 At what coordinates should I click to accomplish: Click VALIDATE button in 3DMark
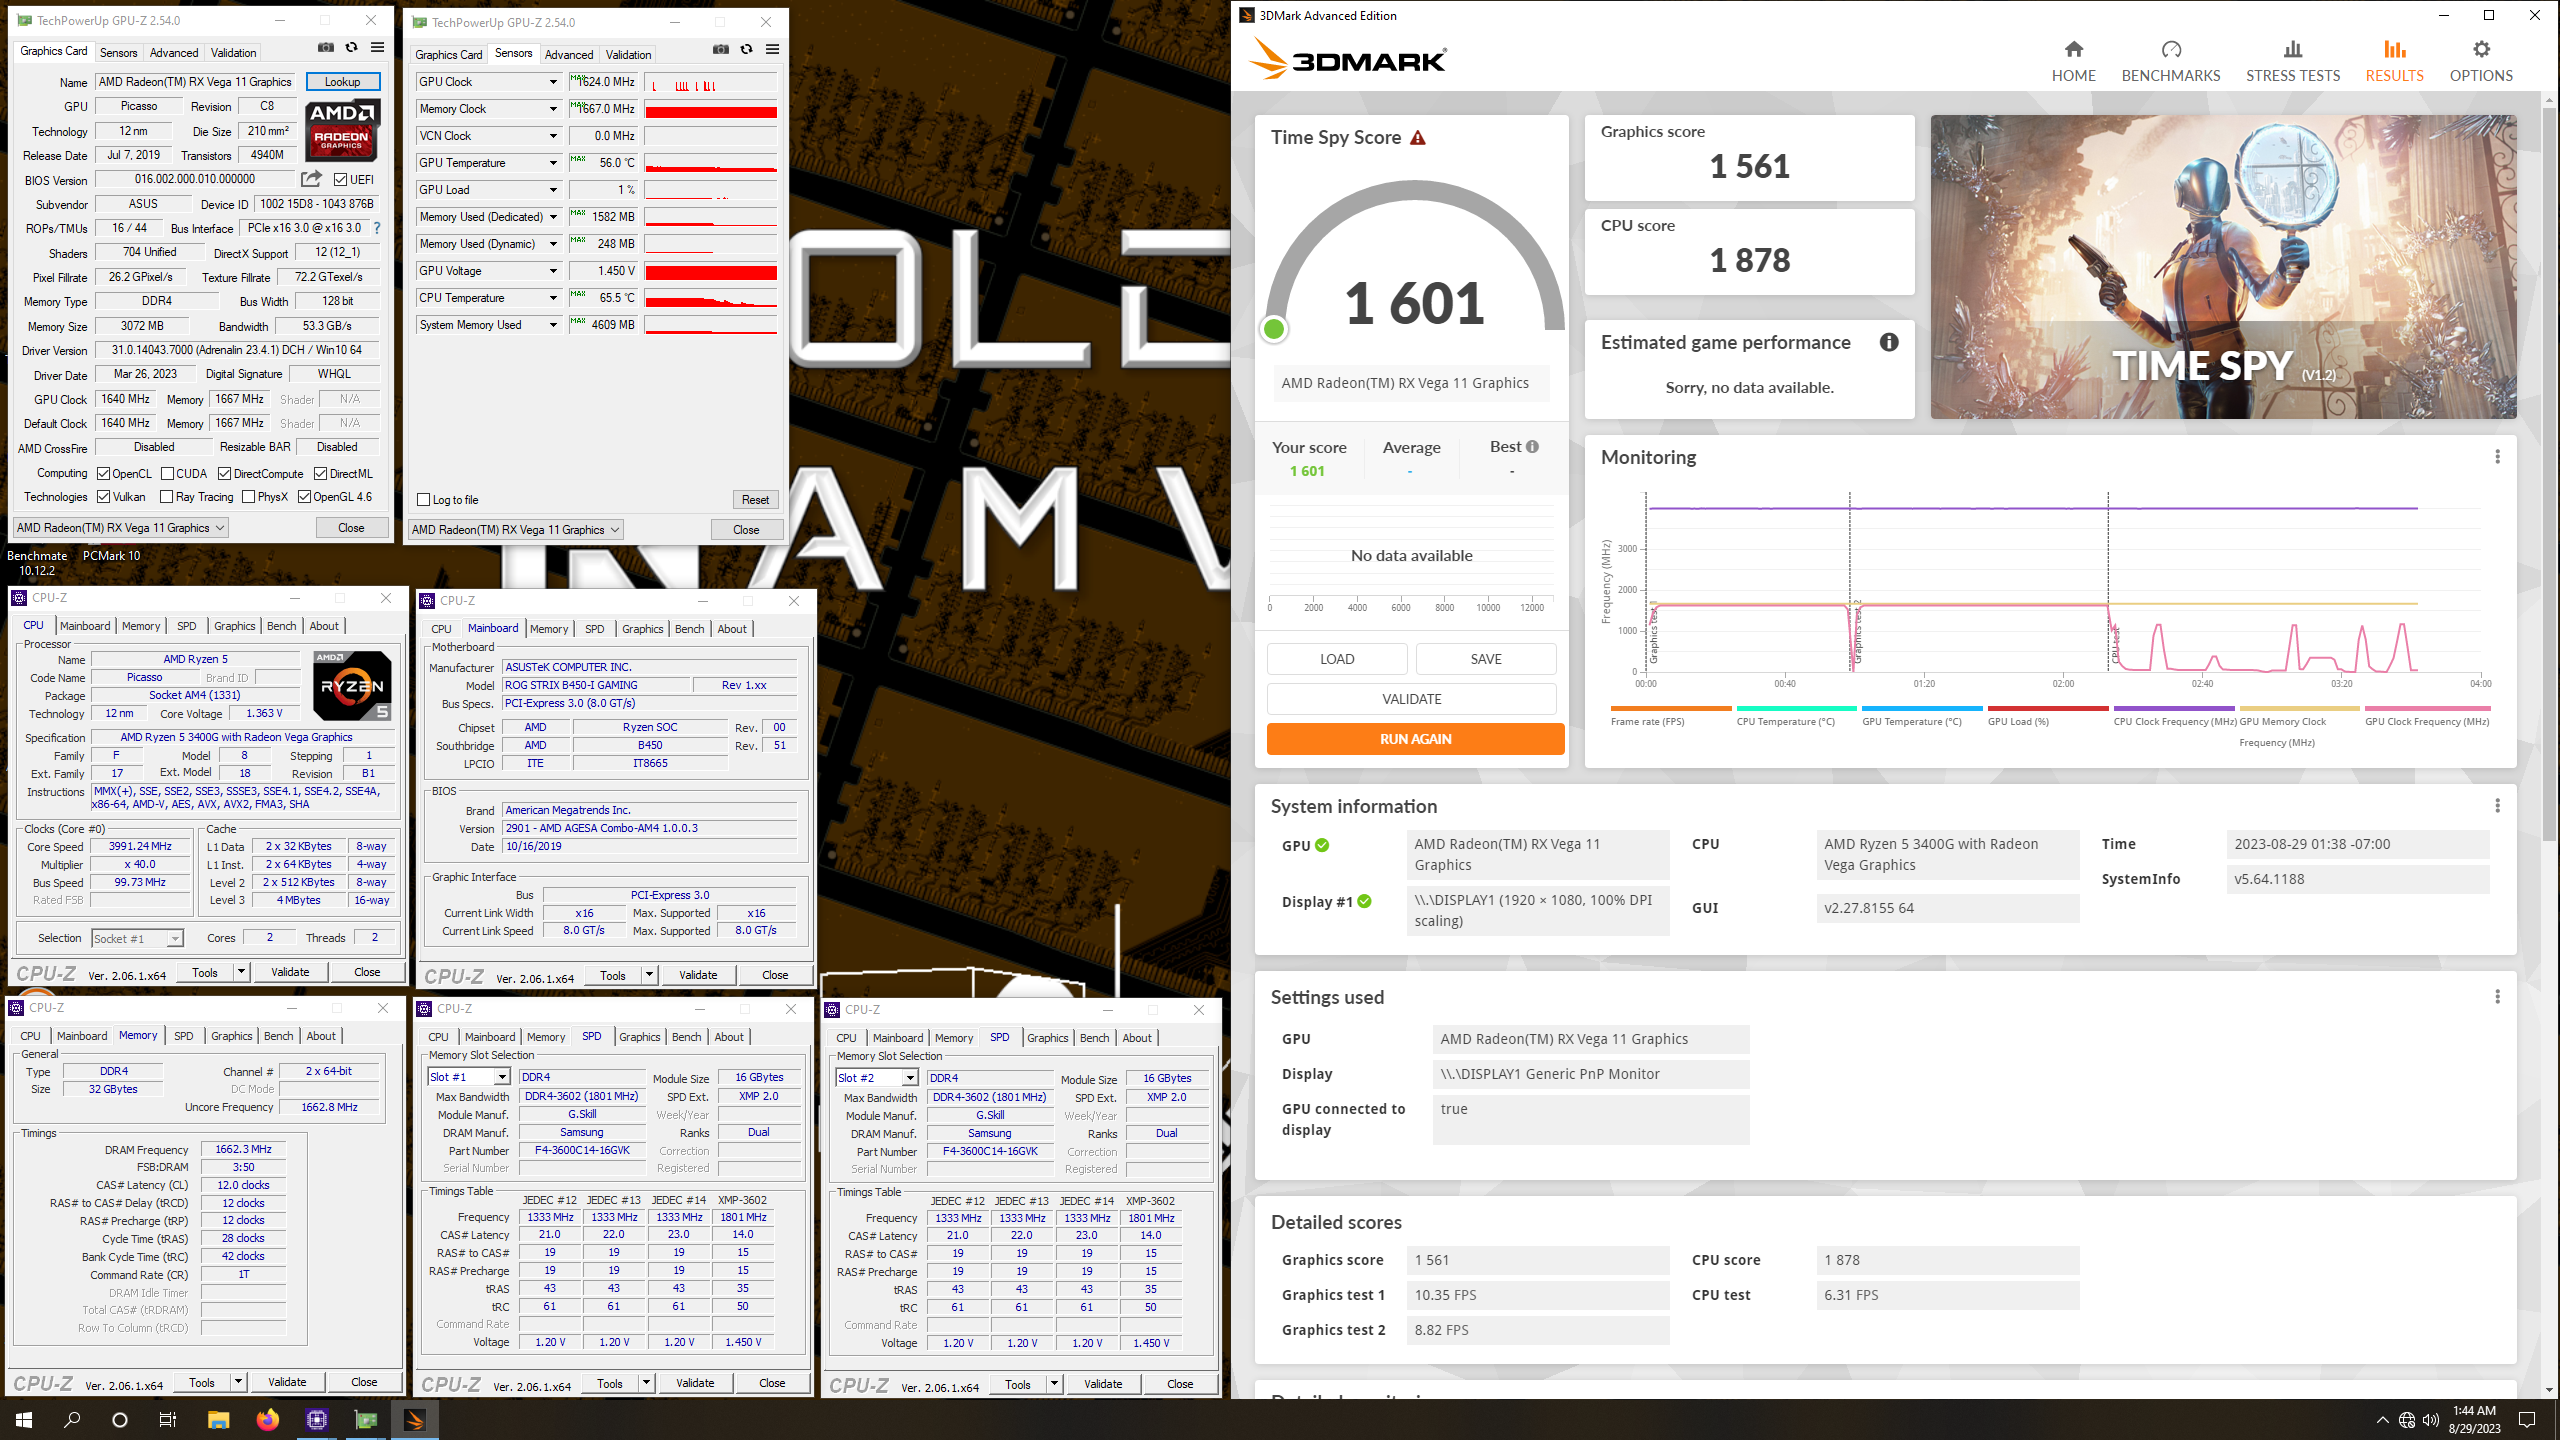[1411, 699]
